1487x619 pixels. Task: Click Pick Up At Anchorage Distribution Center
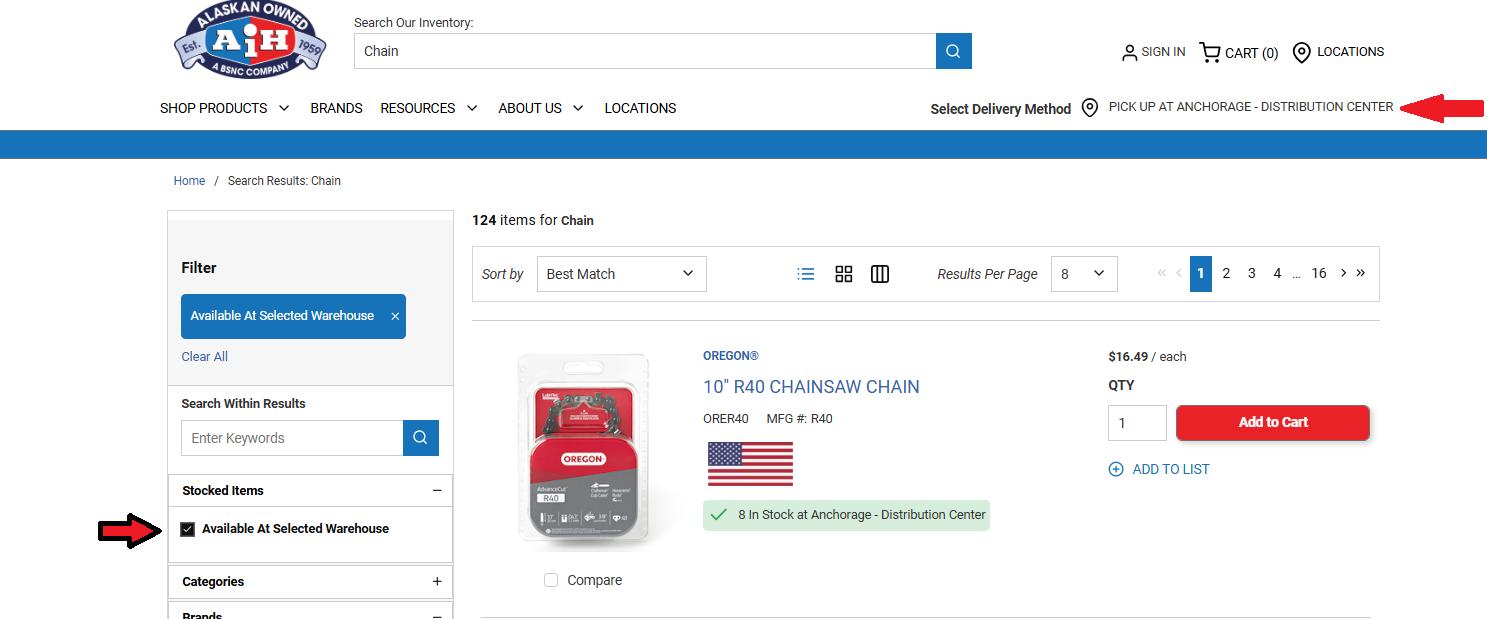coord(1251,107)
